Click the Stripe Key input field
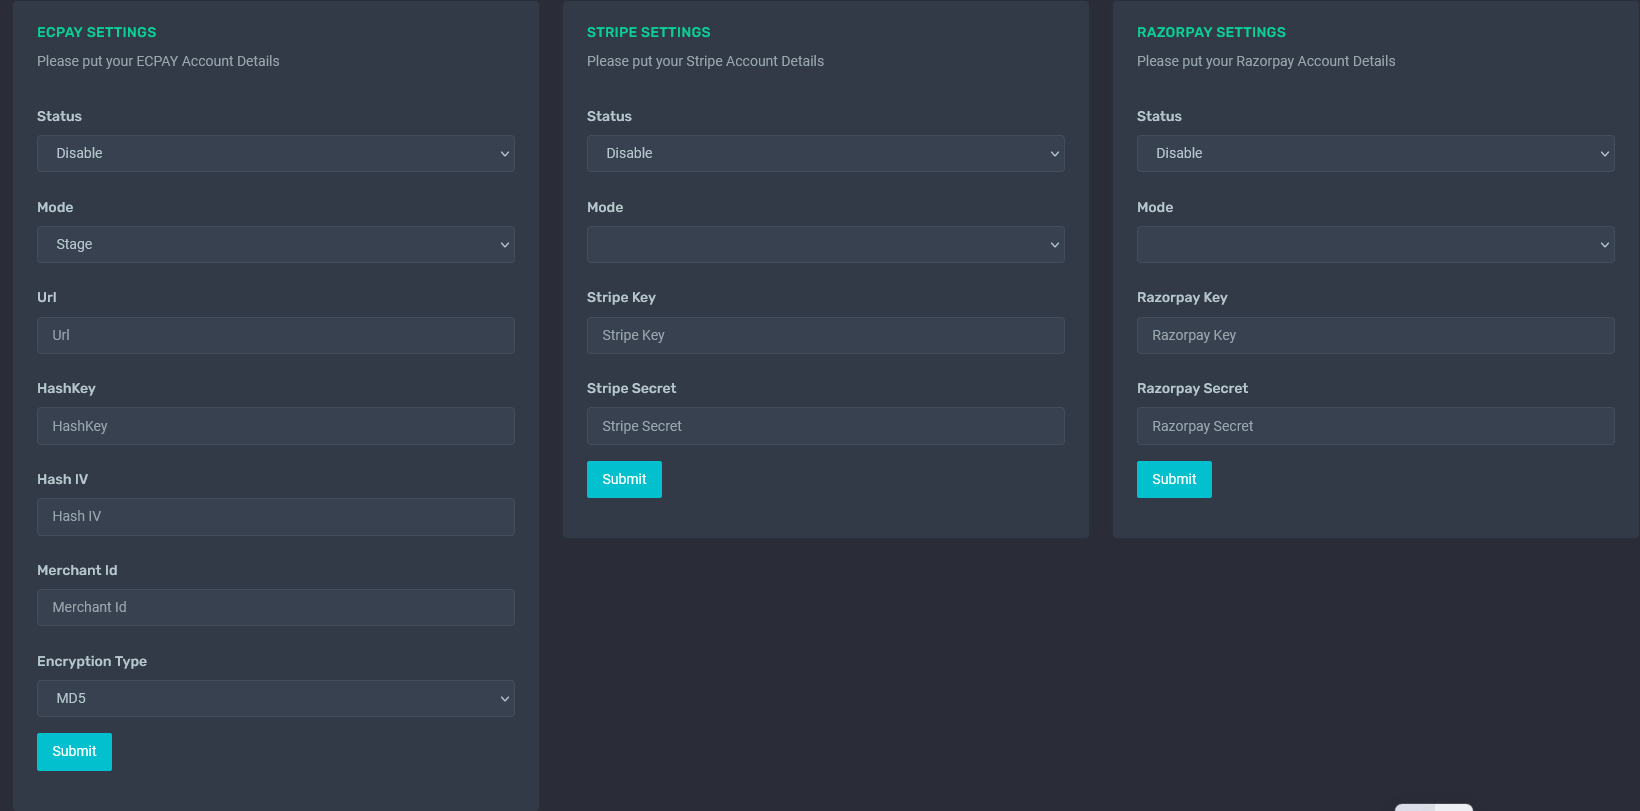This screenshot has height=811, width=1640. coord(825,335)
